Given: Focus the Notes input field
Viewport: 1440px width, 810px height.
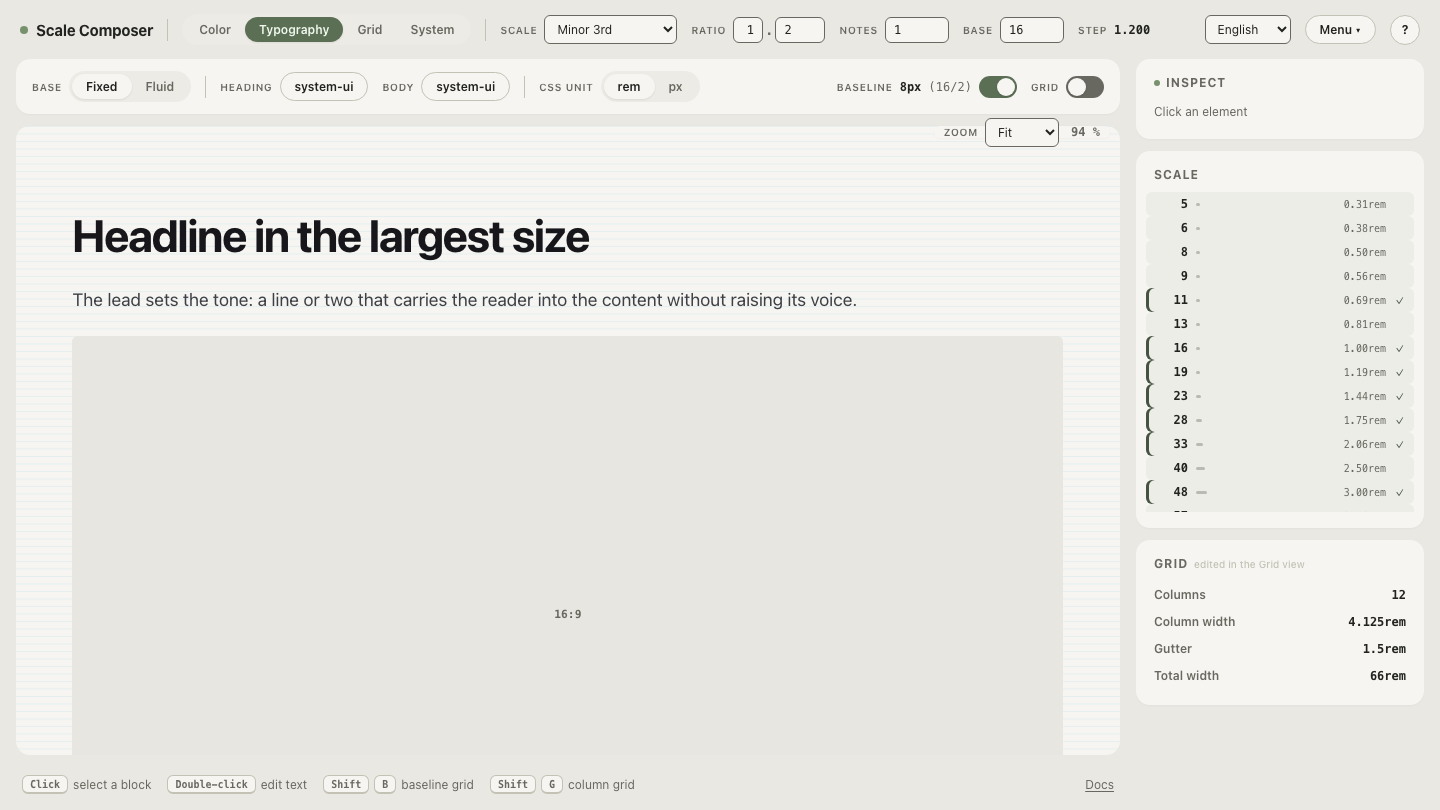Looking at the screenshot, I should pyautogui.click(x=917, y=30).
